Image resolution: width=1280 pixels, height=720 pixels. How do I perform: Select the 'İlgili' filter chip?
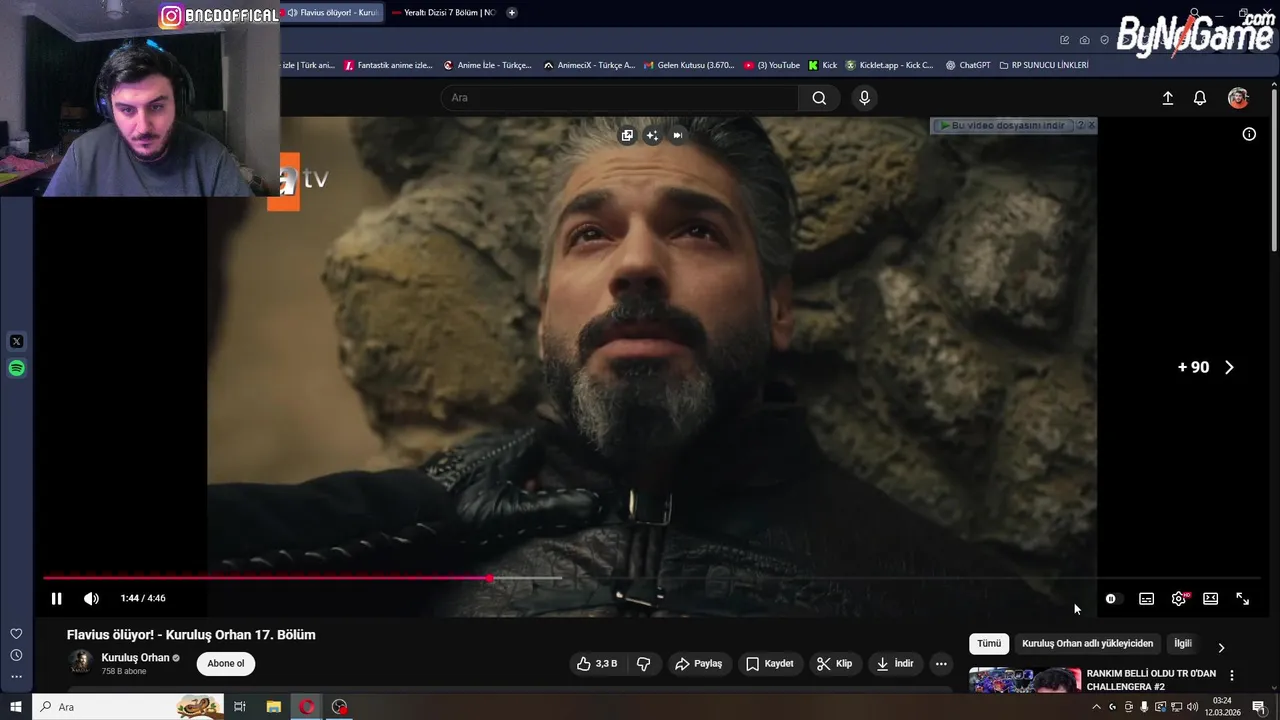point(1183,644)
